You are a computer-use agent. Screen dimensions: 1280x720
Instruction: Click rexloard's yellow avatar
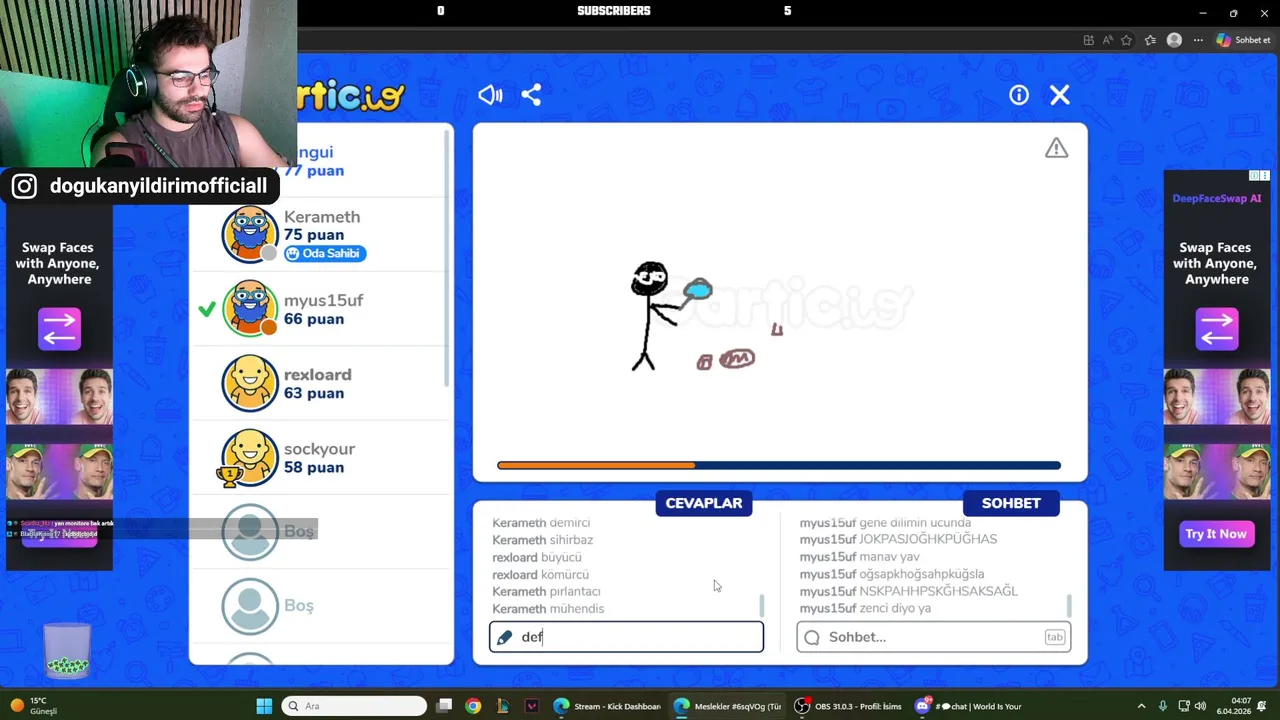coord(250,382)
